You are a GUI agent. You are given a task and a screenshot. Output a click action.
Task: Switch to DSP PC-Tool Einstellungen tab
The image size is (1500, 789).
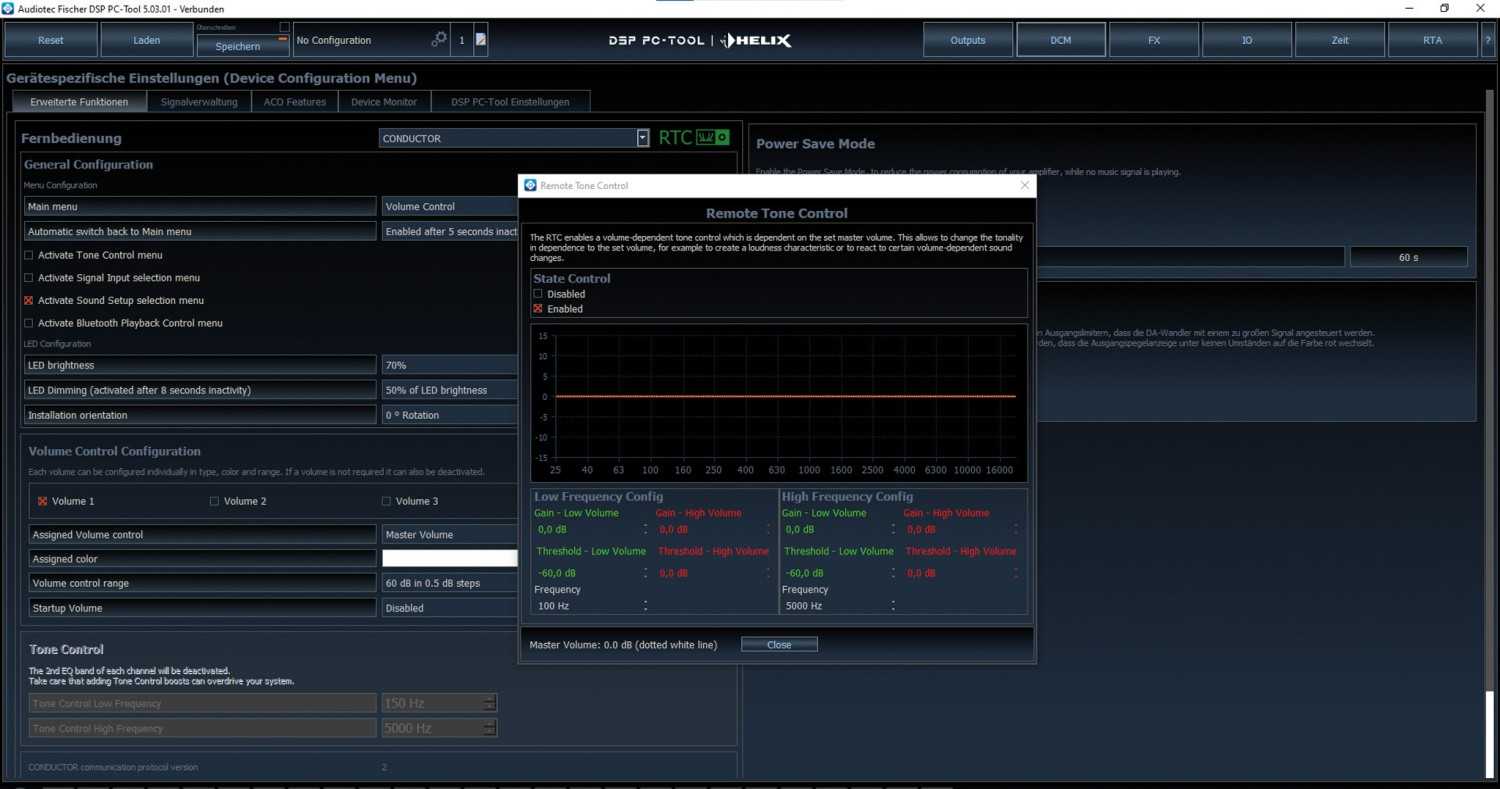coord(510,102)
